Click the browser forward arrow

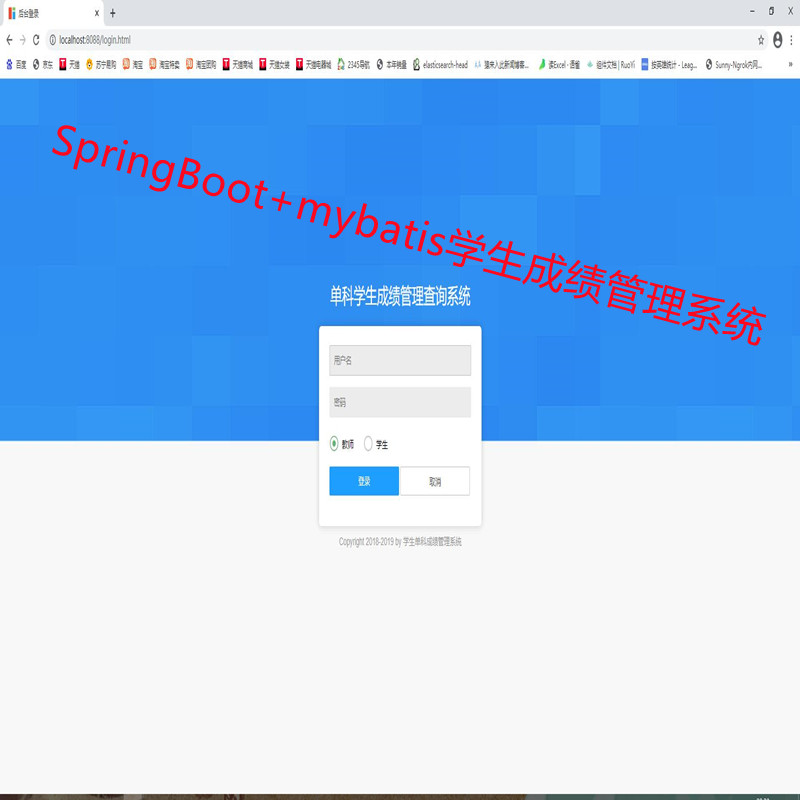(22, 40)
